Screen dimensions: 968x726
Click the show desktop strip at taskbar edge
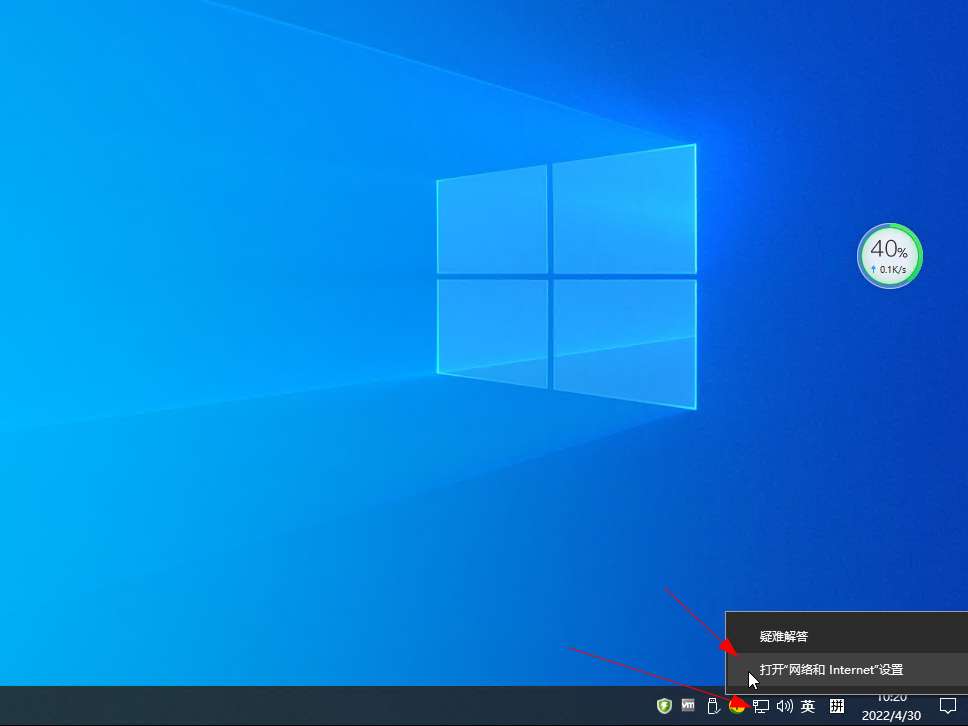point(965,706)
